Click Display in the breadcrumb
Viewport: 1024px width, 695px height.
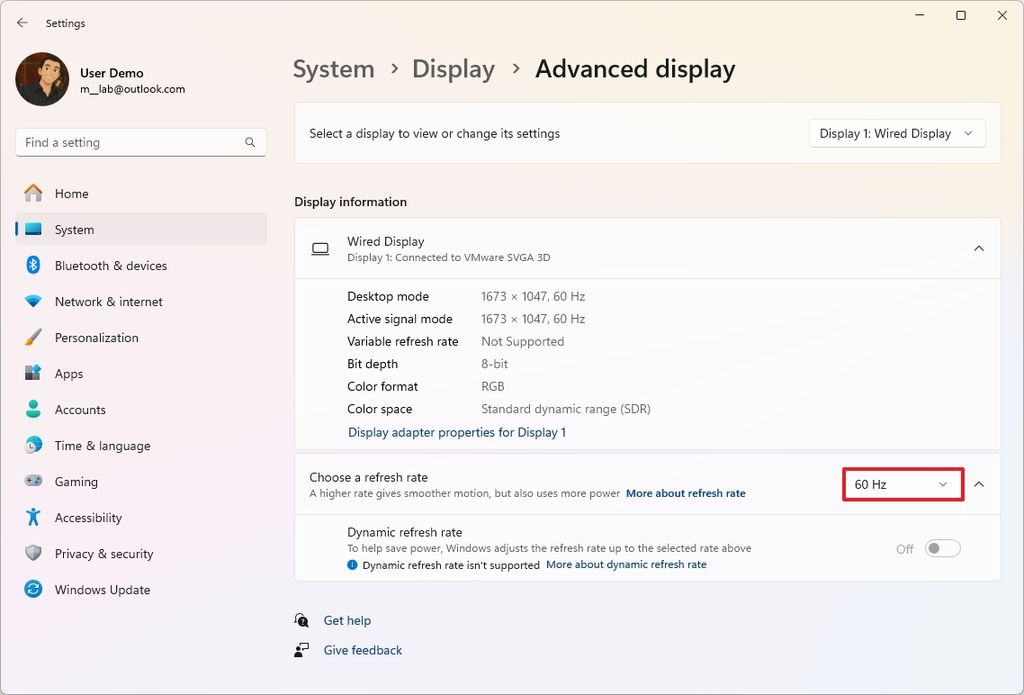tap(453, 69)
